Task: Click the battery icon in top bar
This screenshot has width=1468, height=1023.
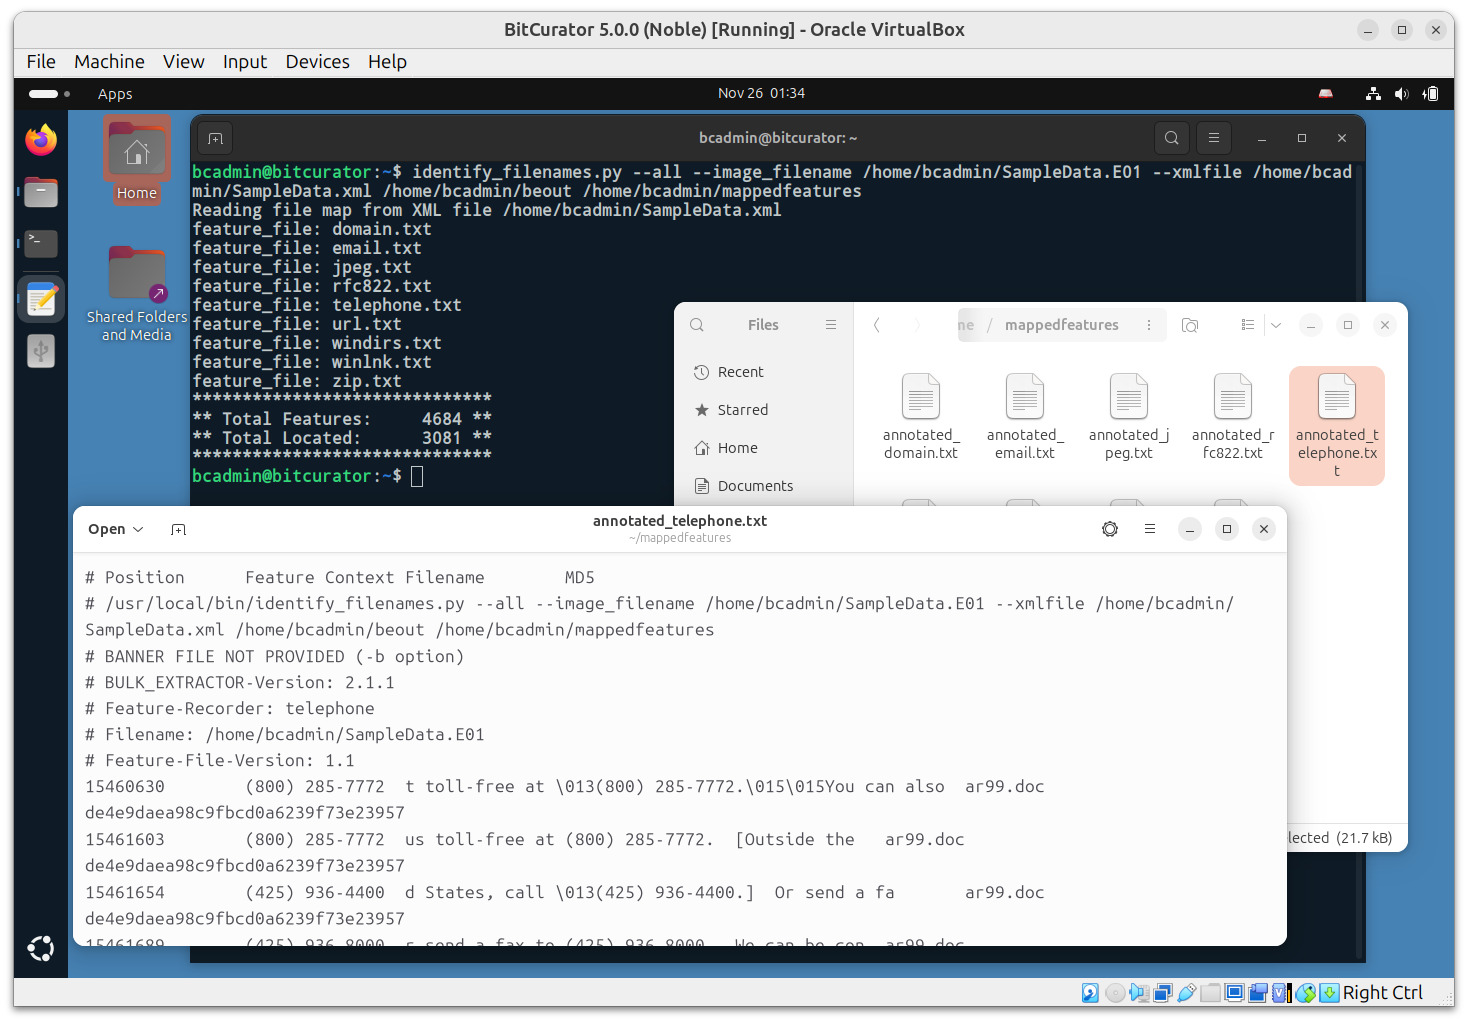Action: point(1431,94)
